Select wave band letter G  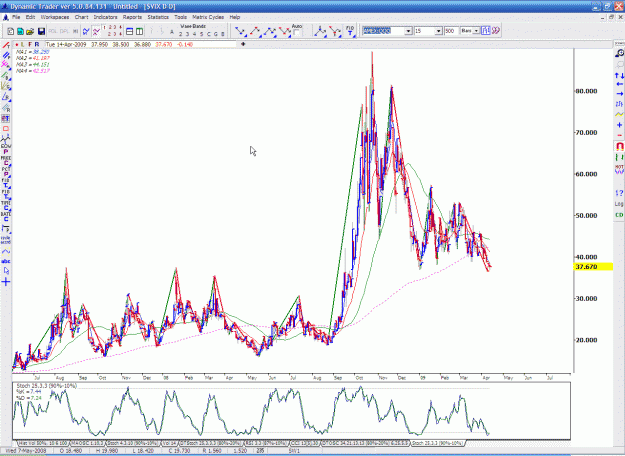click(x=216, y=34)
